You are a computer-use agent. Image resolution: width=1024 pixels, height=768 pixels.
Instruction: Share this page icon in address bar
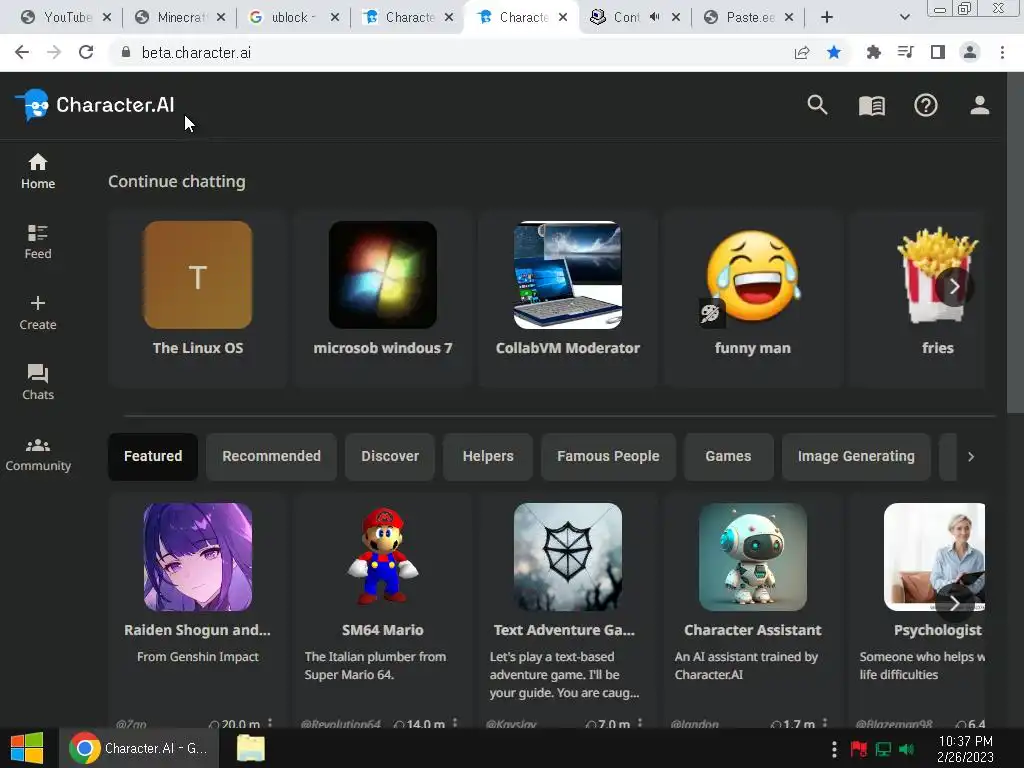801,52
